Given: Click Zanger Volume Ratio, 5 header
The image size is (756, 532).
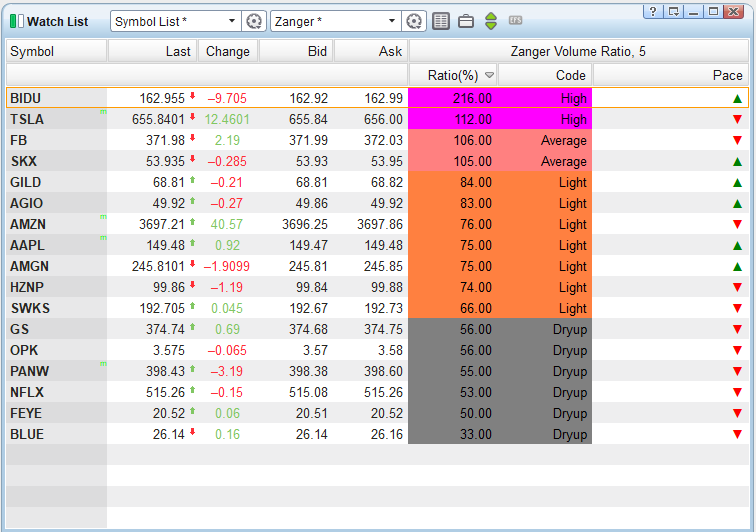Looking at the screenshot, I should point(579,51).
